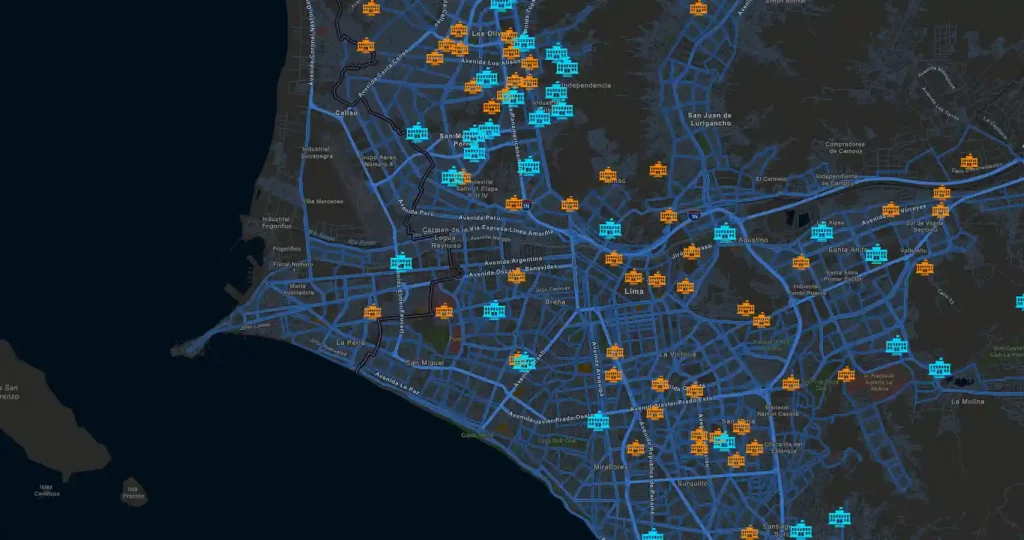Select the Fiscal Nomero label

pyautogui.click(x=293, y=264)
